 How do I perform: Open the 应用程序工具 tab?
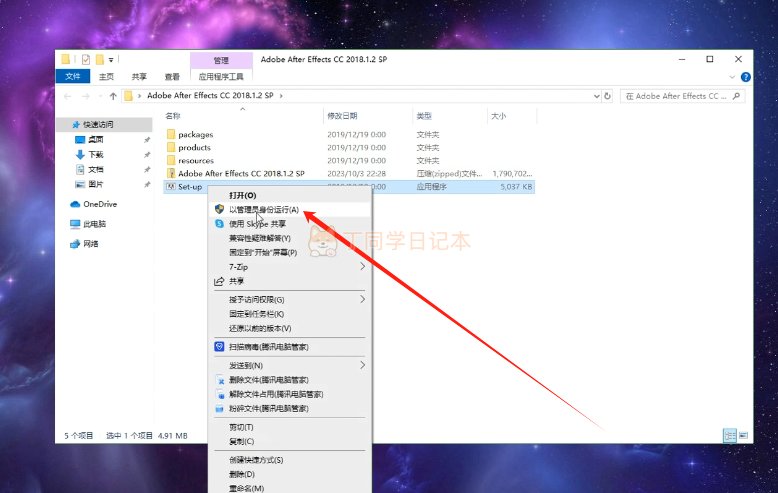pos(221,76)
